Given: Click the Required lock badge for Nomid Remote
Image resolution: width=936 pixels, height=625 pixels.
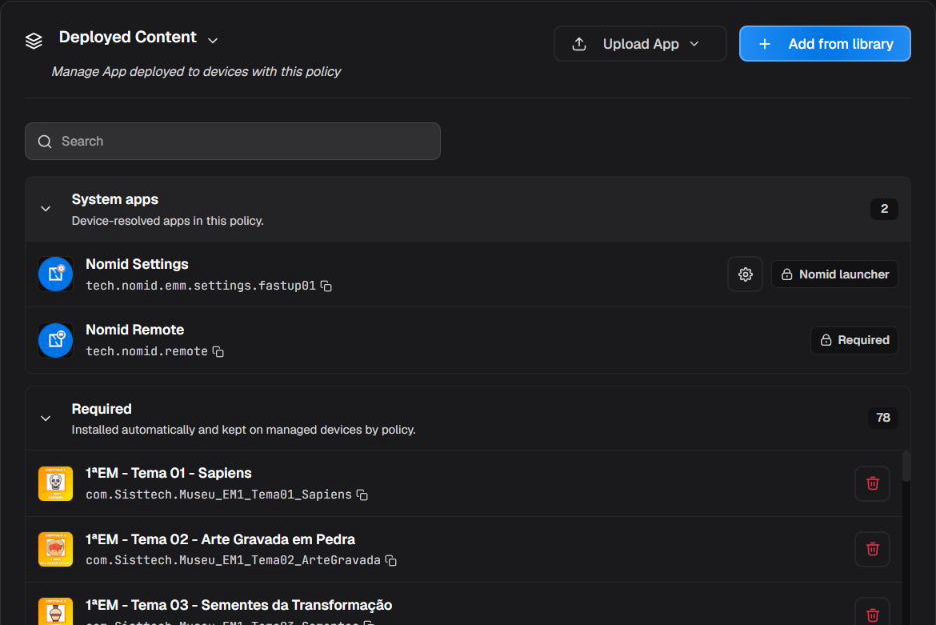Looking at the screenshot, I should (854, 340).
